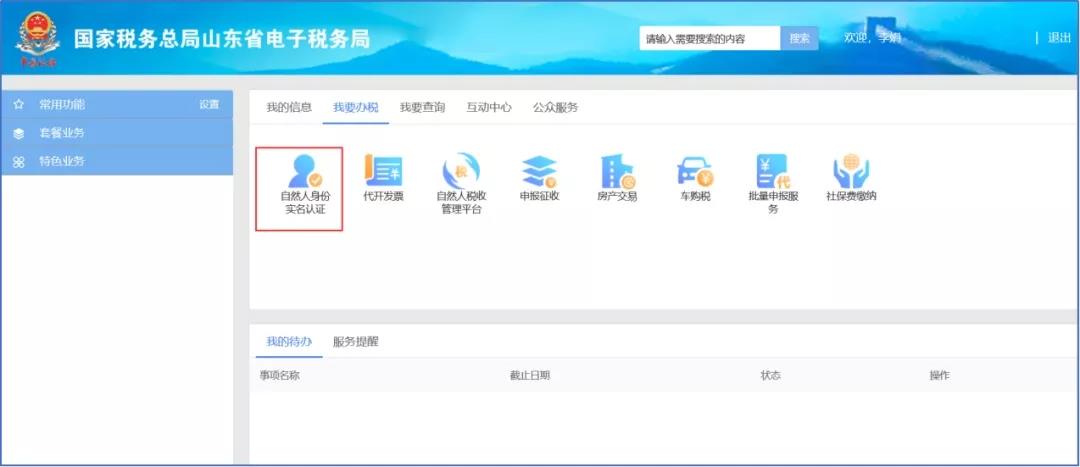Click the 截止日期 column header
This screenshot has height=467, width=1080.
[530, 375]
